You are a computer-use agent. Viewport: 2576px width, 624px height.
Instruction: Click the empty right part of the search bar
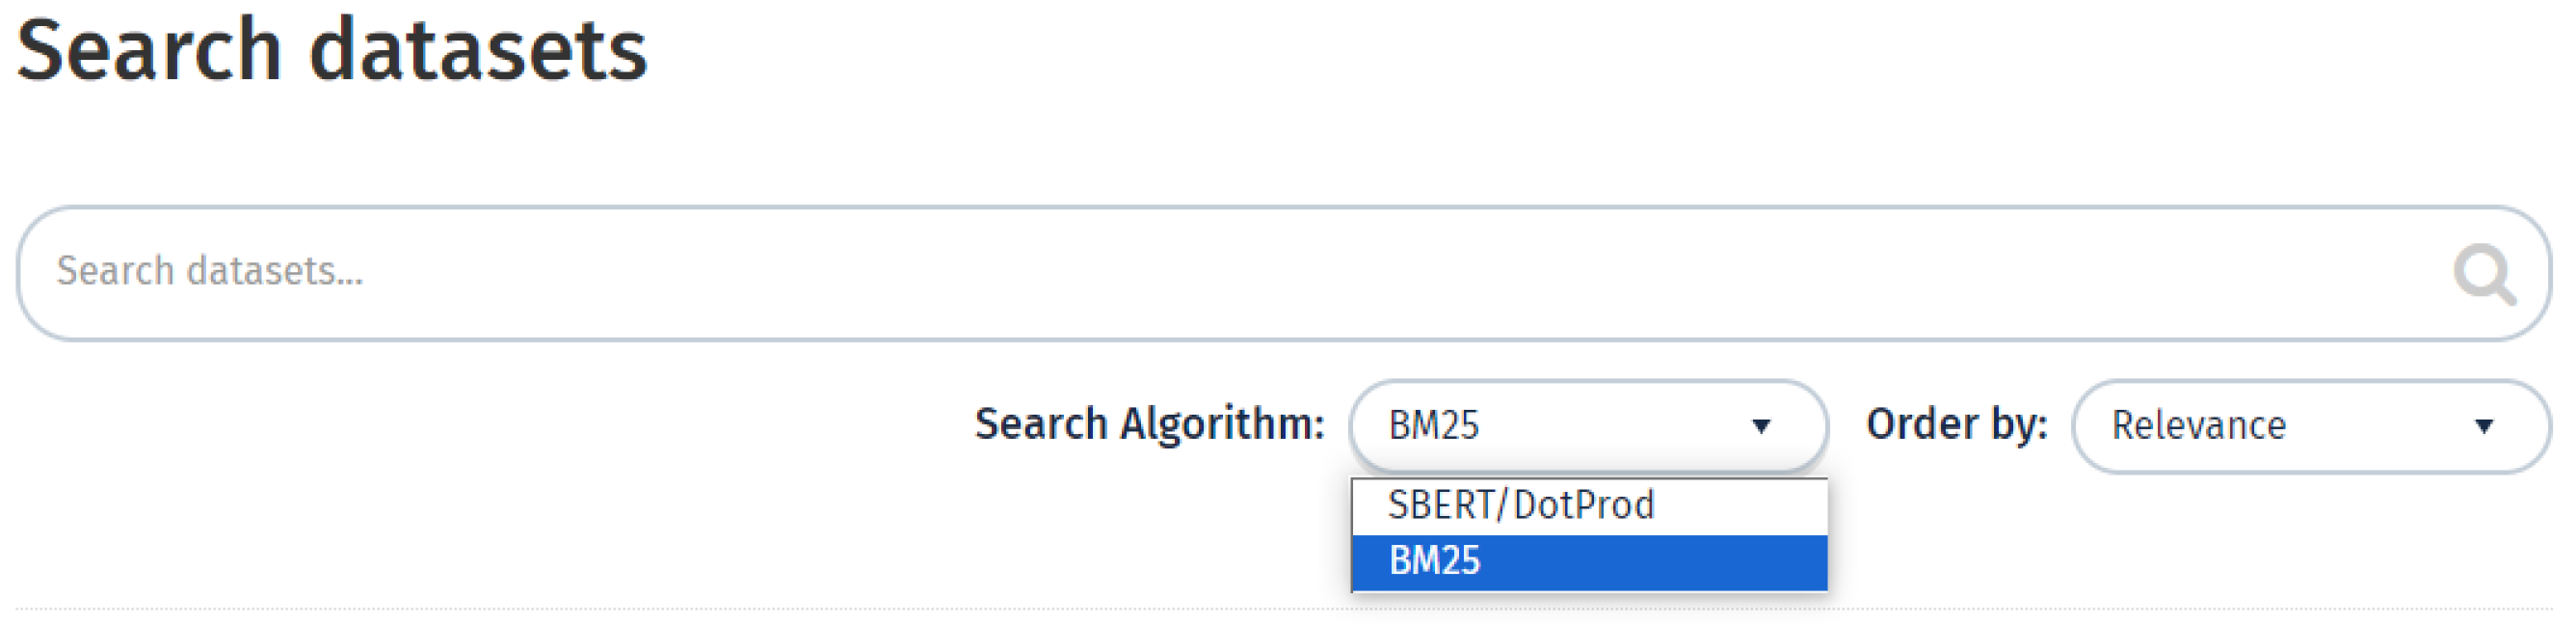[2000, 272]
